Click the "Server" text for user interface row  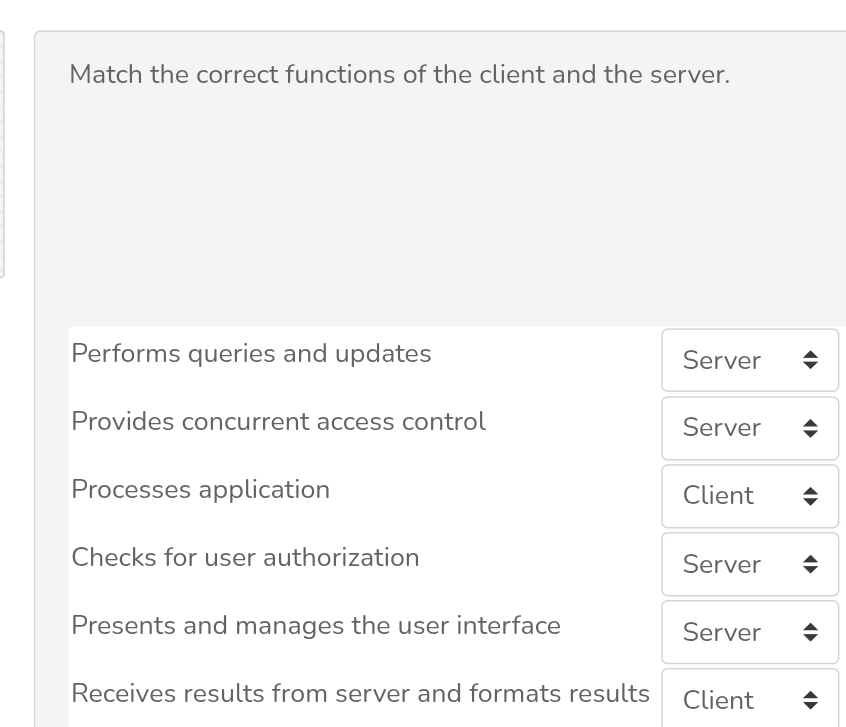722,632
